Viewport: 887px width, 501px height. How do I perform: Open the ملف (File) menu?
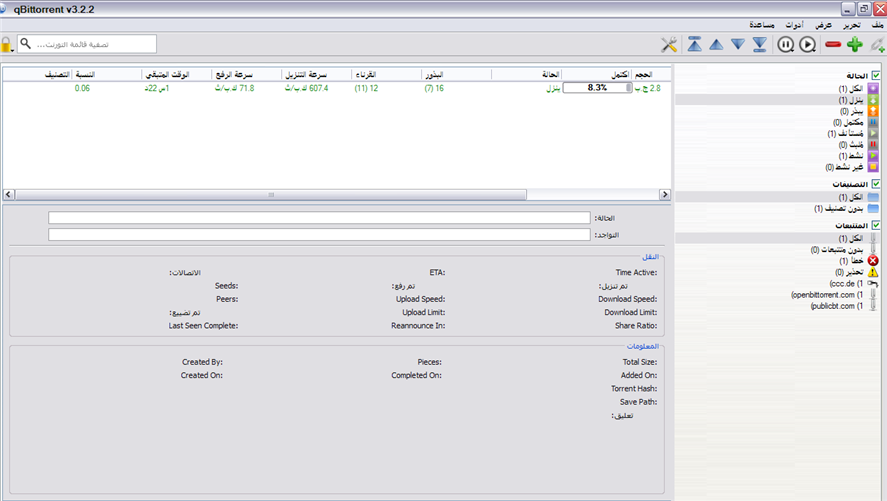click(876, 23)
